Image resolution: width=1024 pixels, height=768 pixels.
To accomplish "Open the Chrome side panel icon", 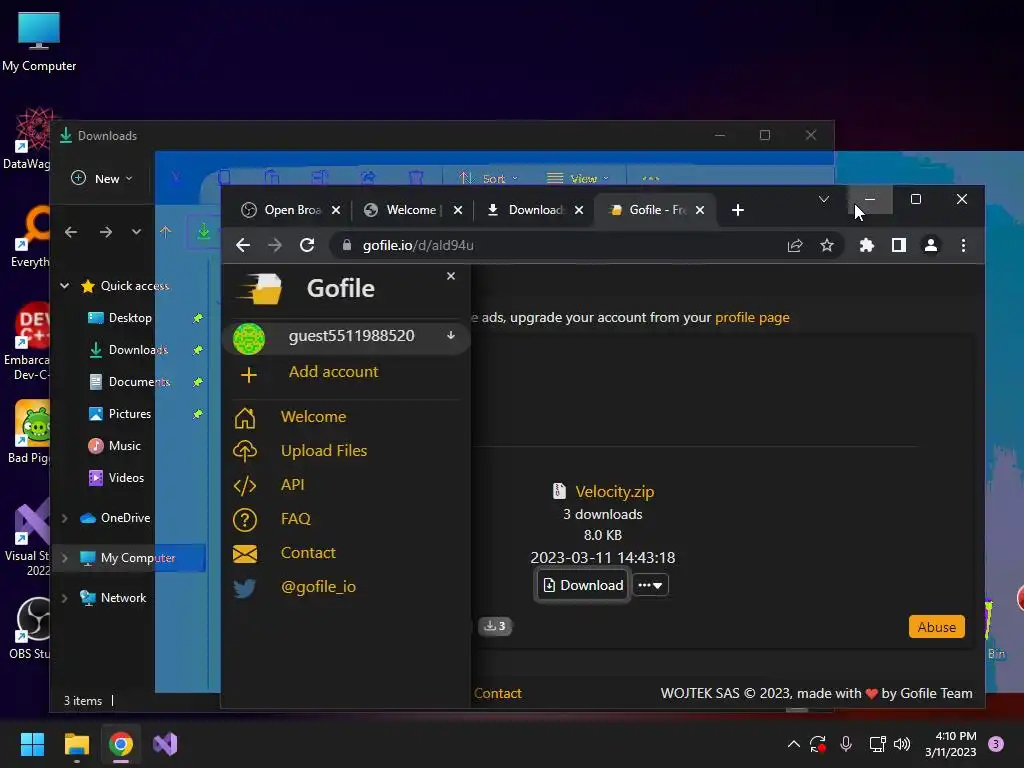I will pos(899,246).
